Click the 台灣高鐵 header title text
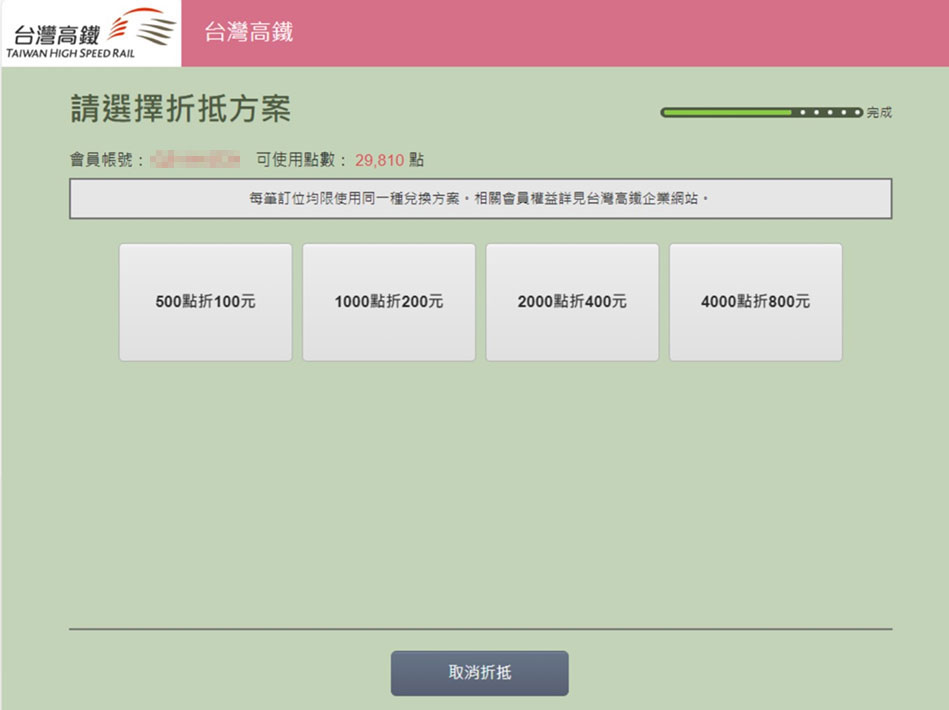This screenshot has height=710, width=949. tap(249, 31)
